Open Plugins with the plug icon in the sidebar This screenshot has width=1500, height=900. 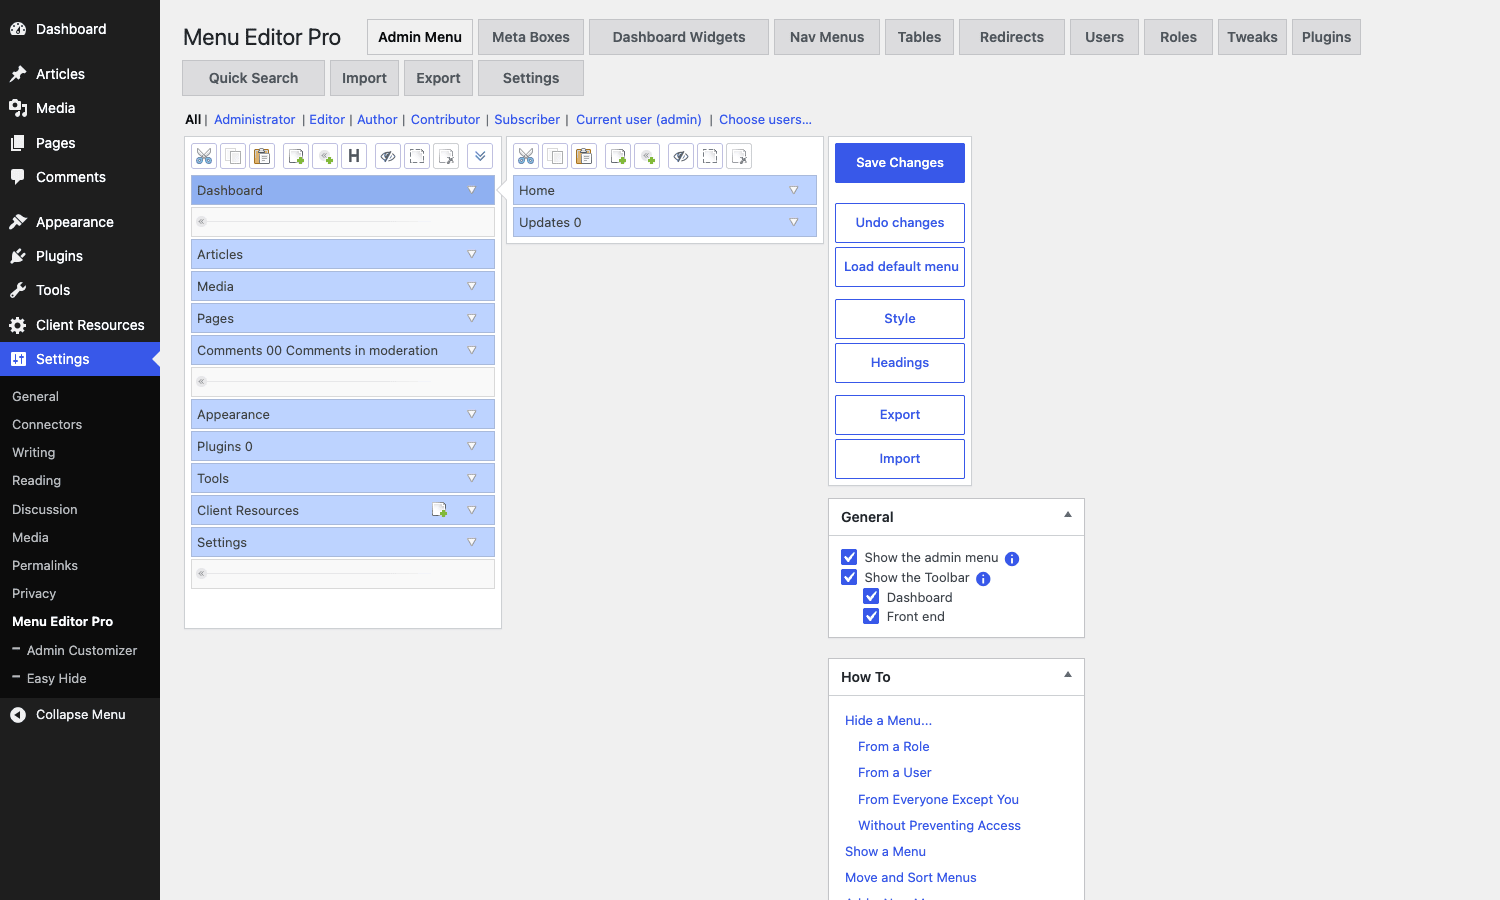pos(80,256)
